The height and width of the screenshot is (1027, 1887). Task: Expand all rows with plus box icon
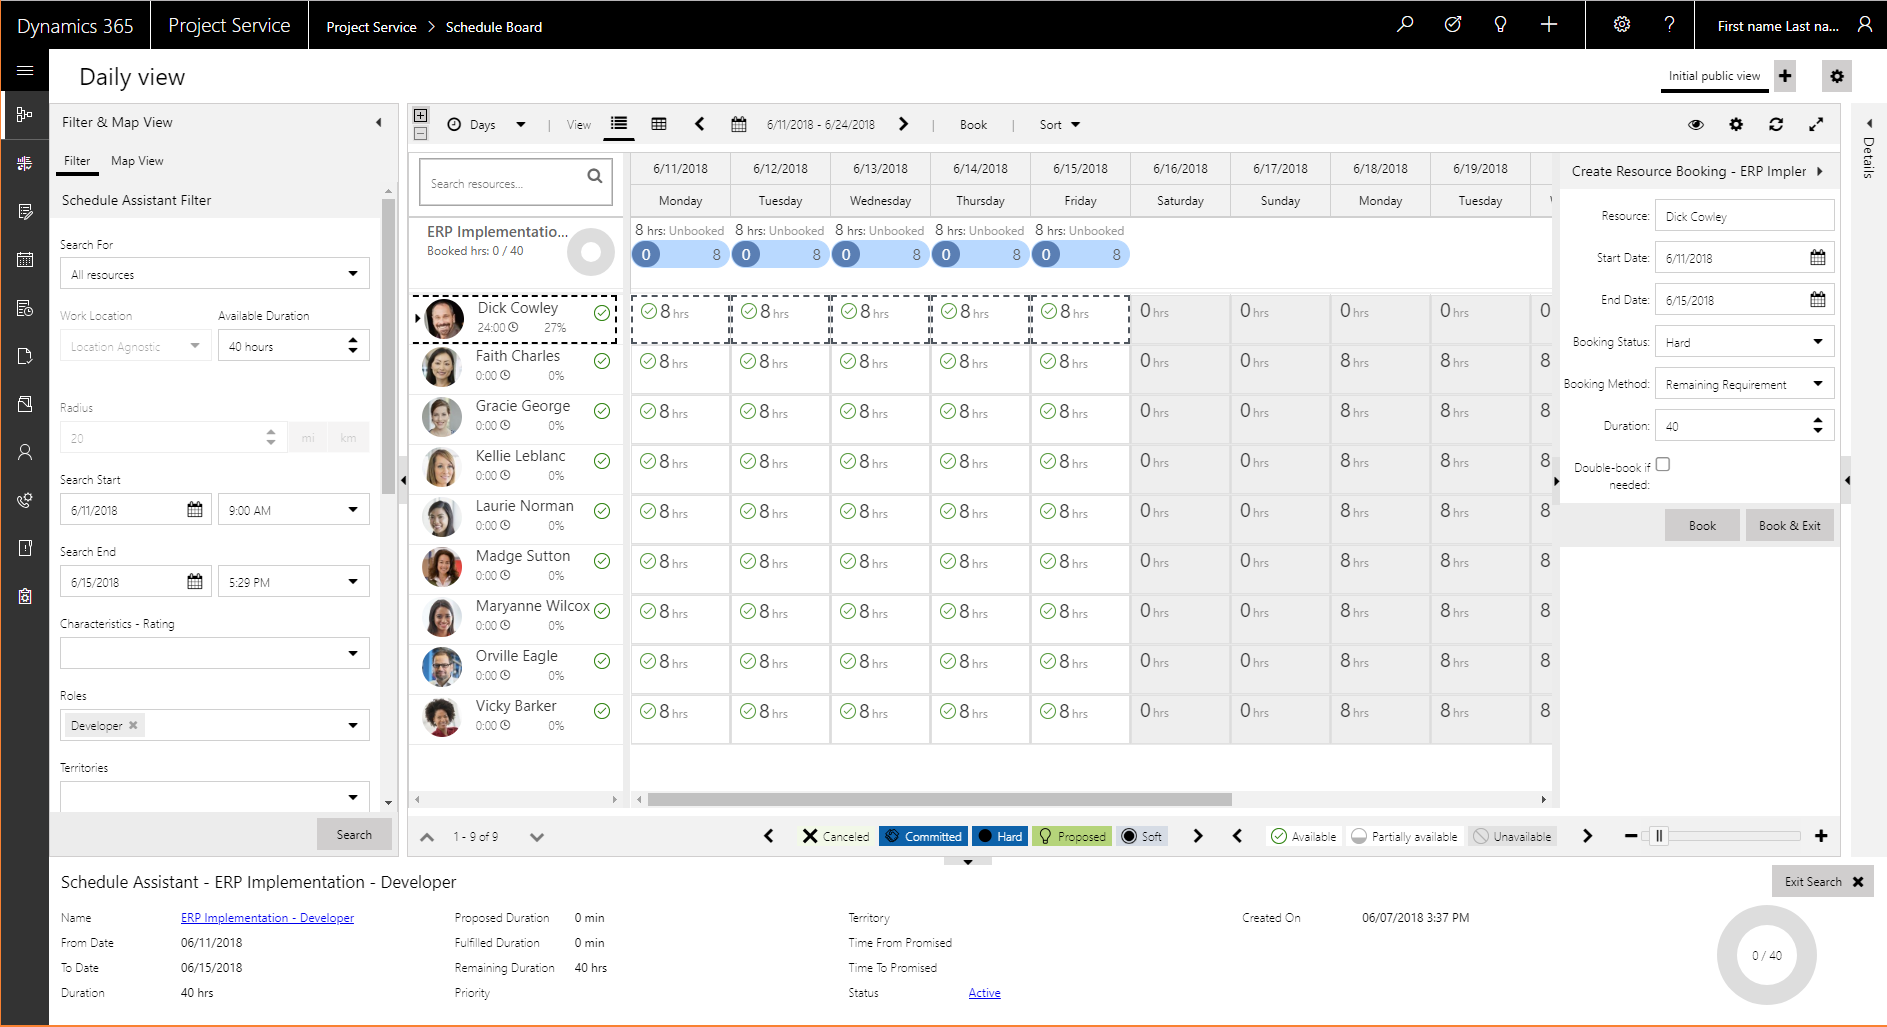[x=421, y=116]
